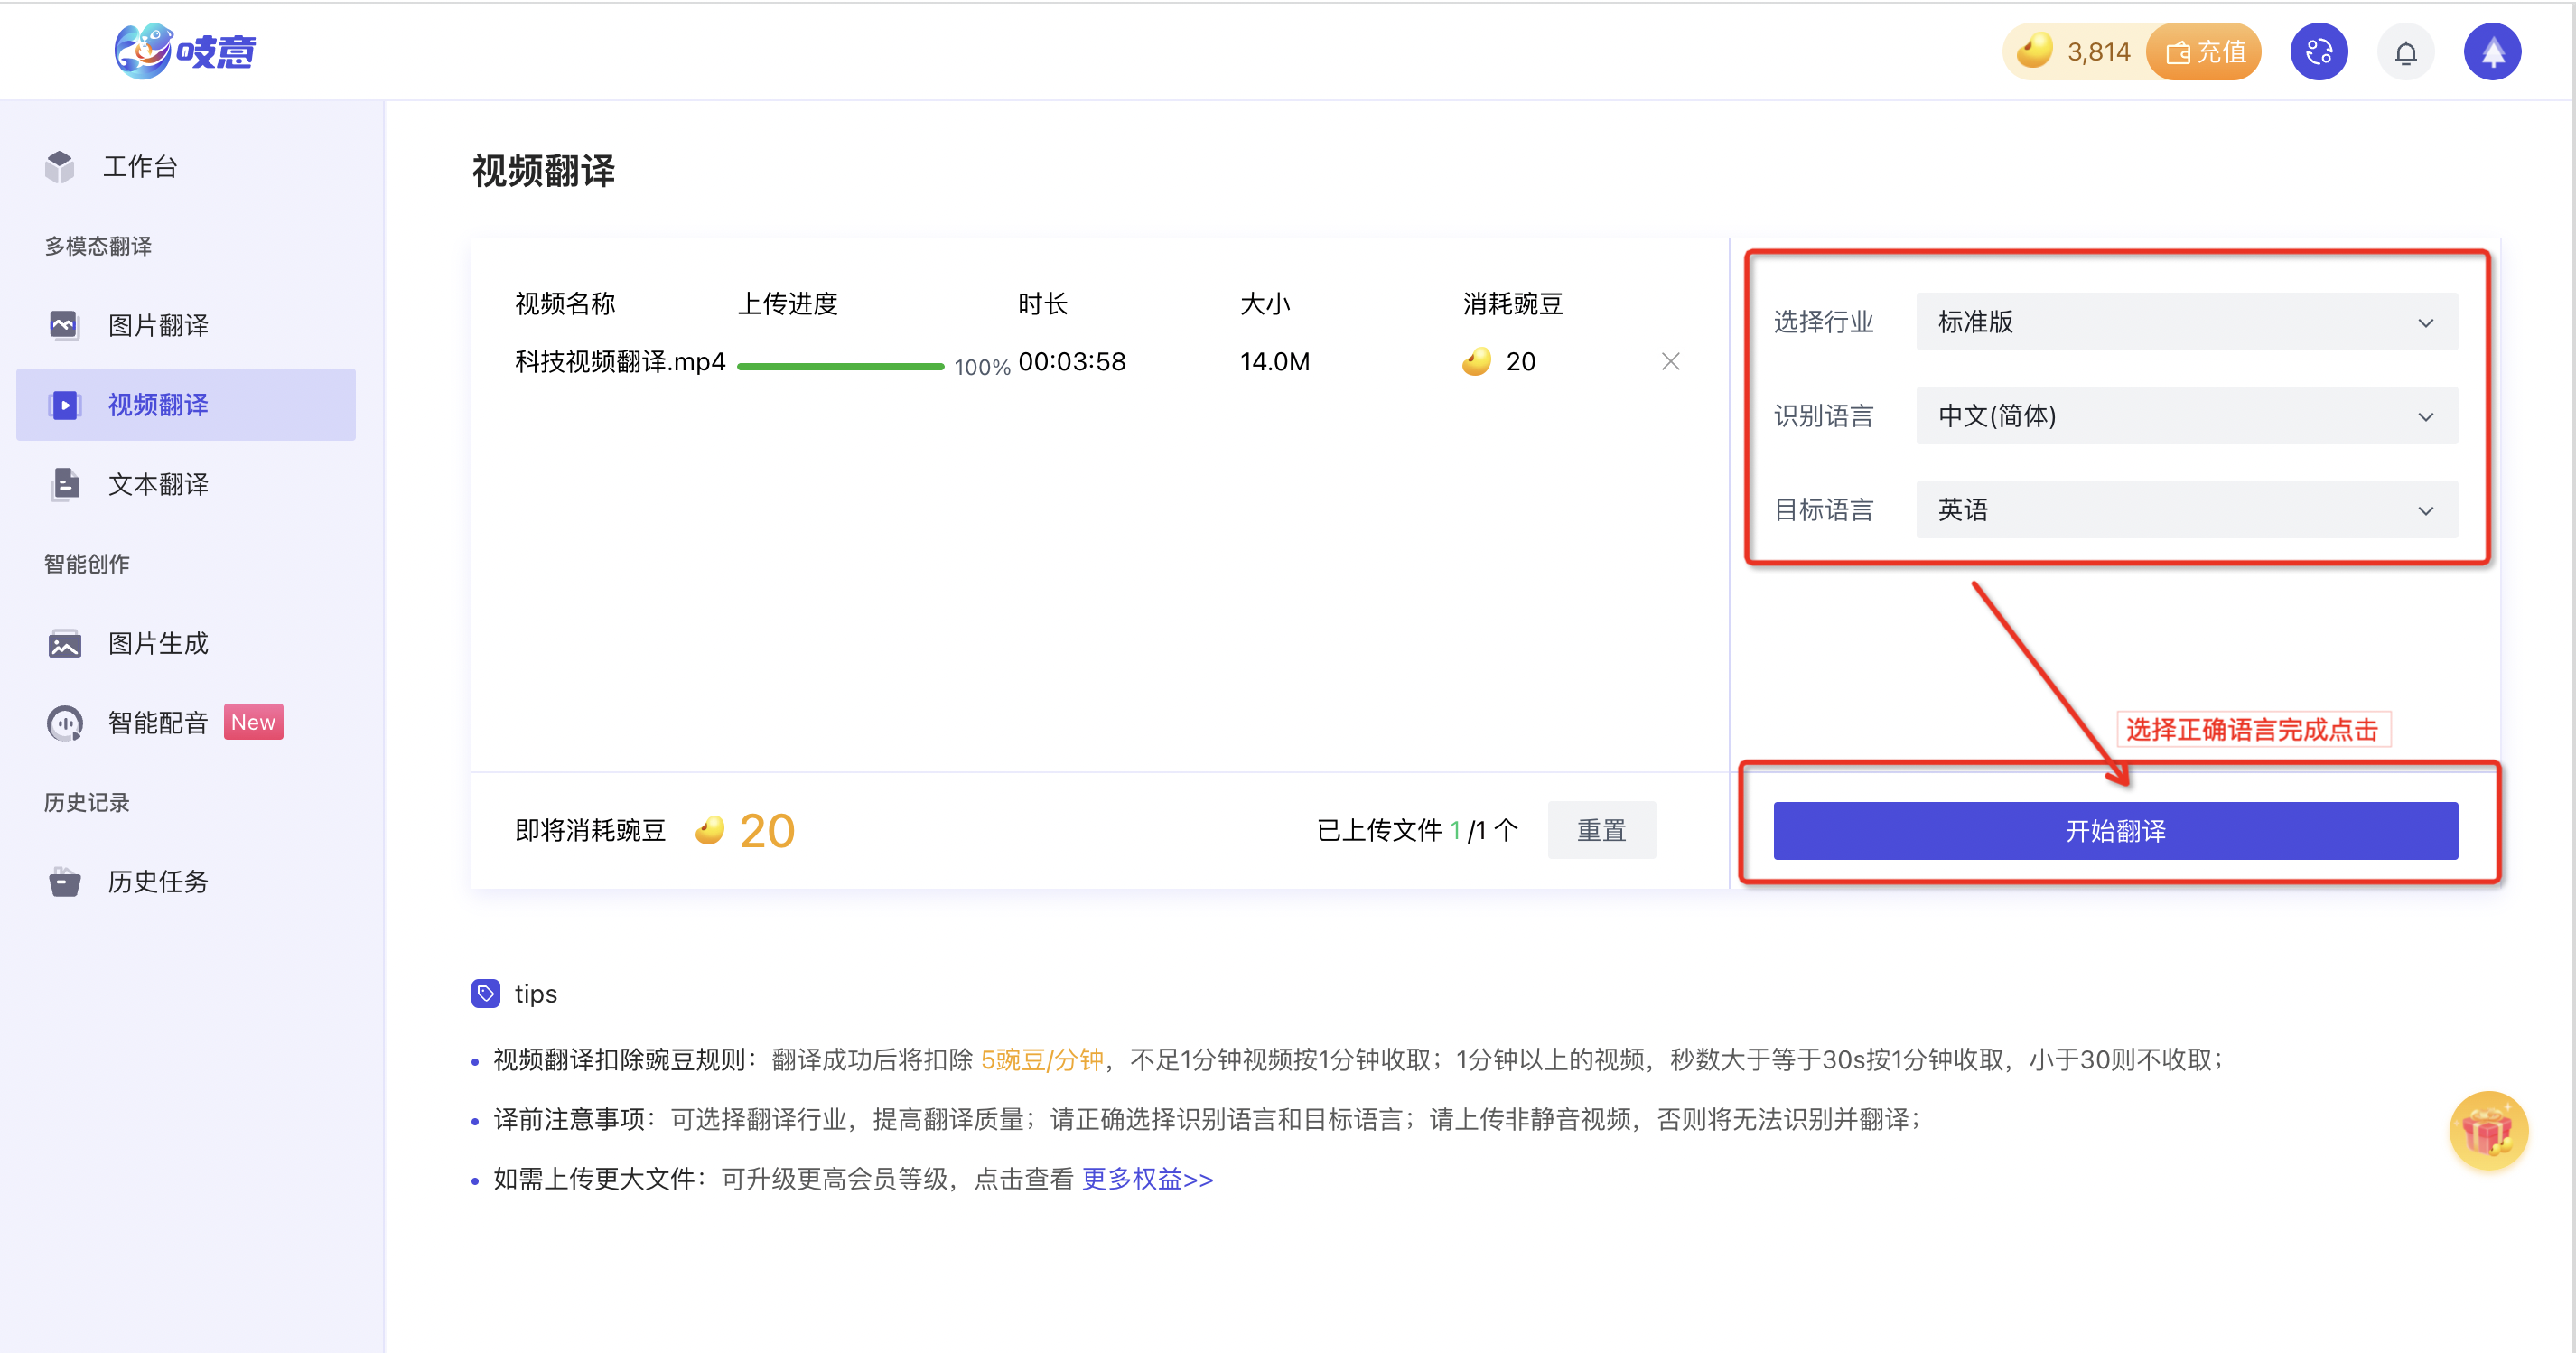2576x1353 pixels.
Task: Expand the 选择行业 标准版 dropdown
Action: (2186, 322)
